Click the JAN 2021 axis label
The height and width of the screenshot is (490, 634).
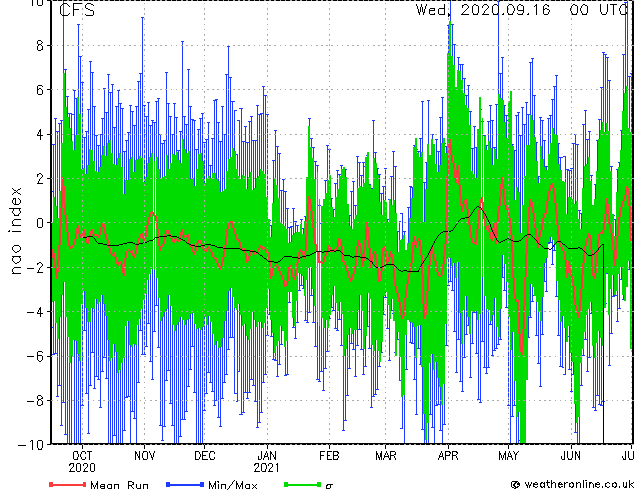tap(266, 462)
